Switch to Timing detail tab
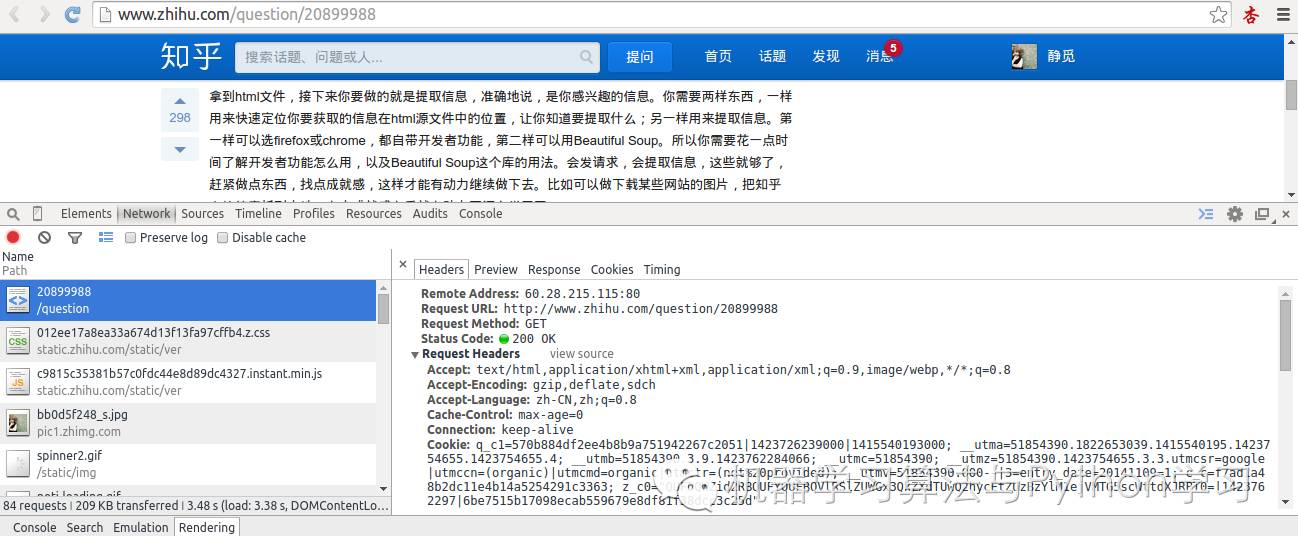This screenshot has height=551, width=1298. (x=662, y=270)
